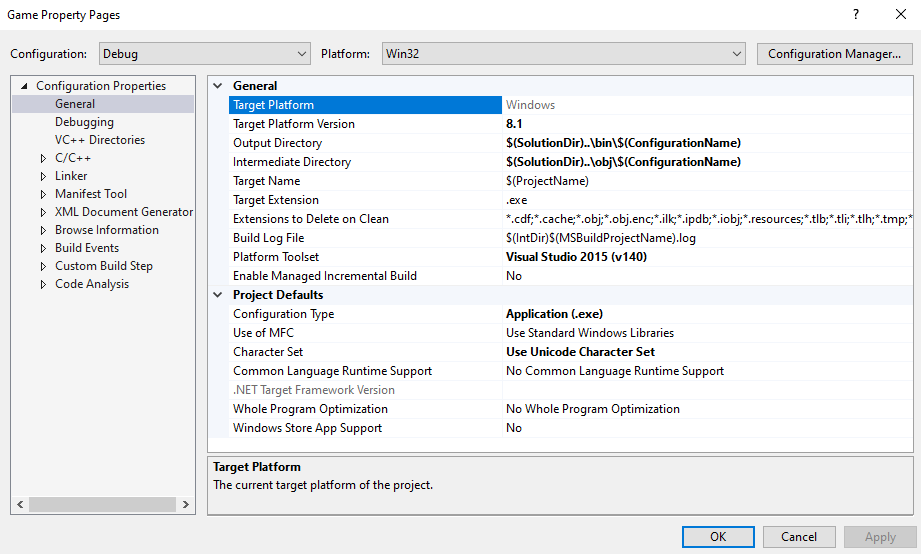Select Debugging in the properties tree
This screenshot has height=554, width=921.
point(85,122)
